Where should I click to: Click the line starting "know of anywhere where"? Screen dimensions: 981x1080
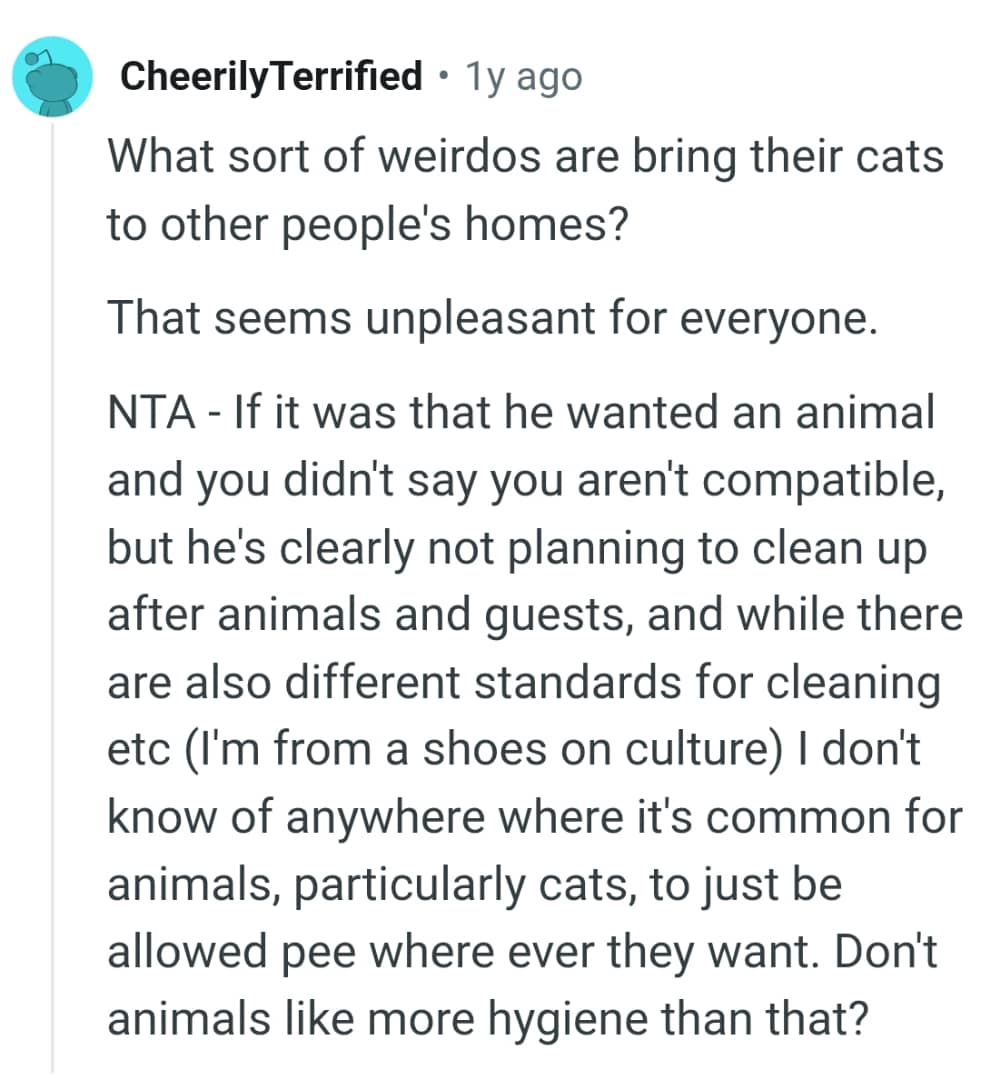click(535, 818)
